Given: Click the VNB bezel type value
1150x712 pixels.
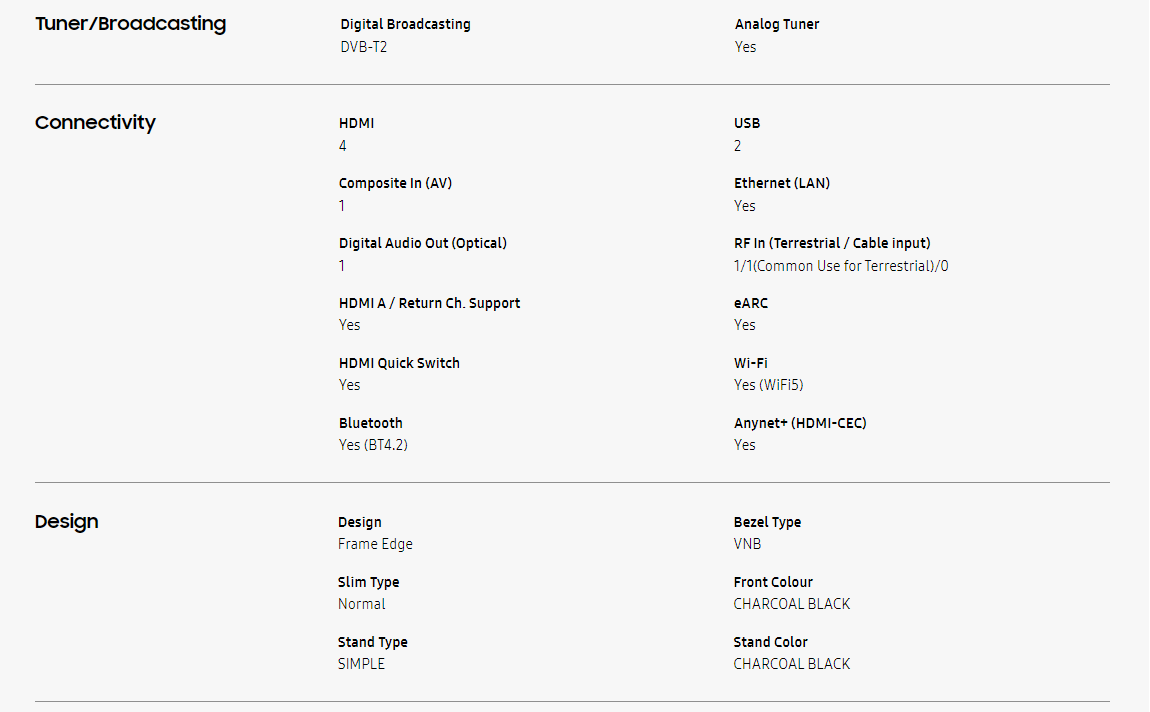Looking at the screenshot, I should (747, 544).
